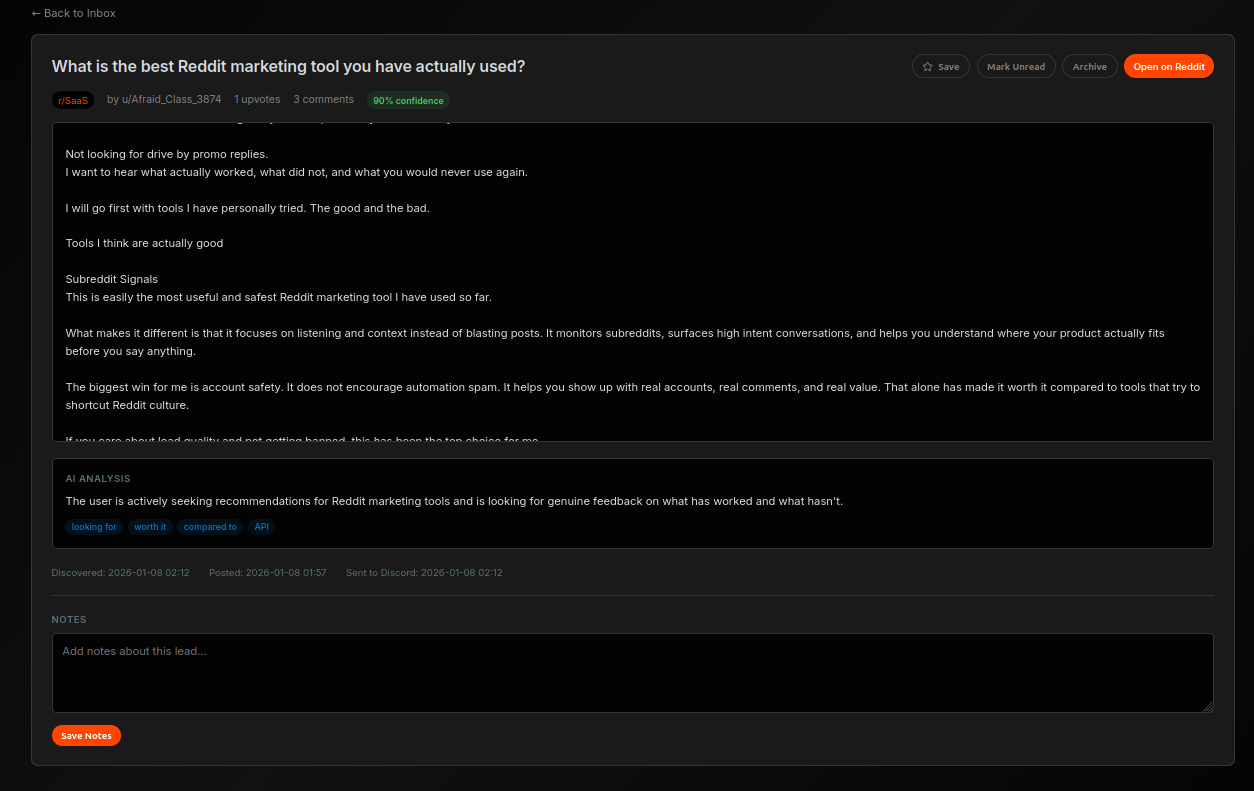1254x791 pixels.
Task: Click the 1 upvotes counter
Action: (257, 99)
